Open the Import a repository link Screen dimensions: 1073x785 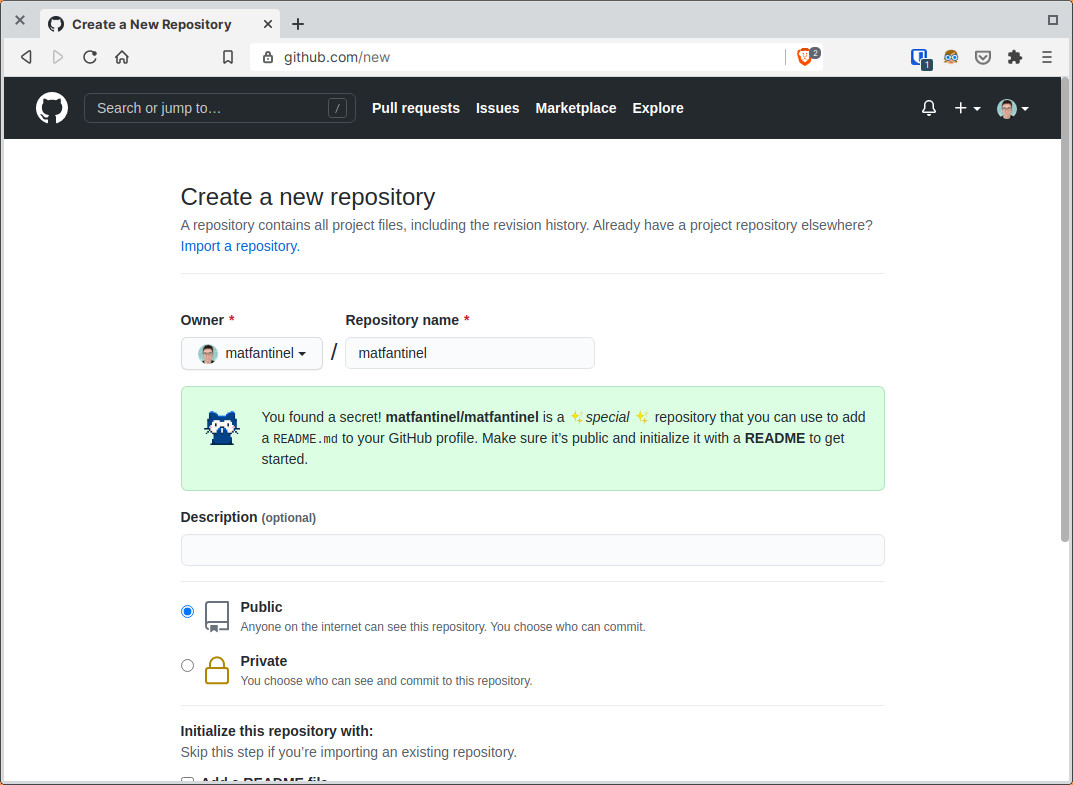coord(238,245)
